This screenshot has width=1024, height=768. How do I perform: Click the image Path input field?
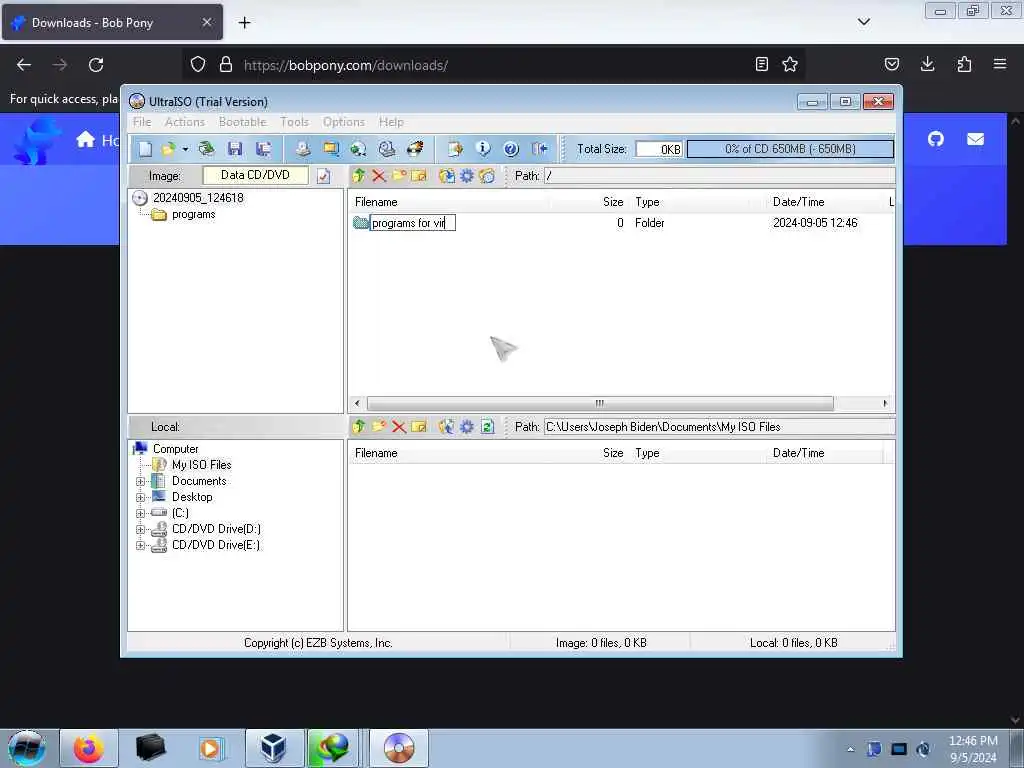click(x=719, y=176)
